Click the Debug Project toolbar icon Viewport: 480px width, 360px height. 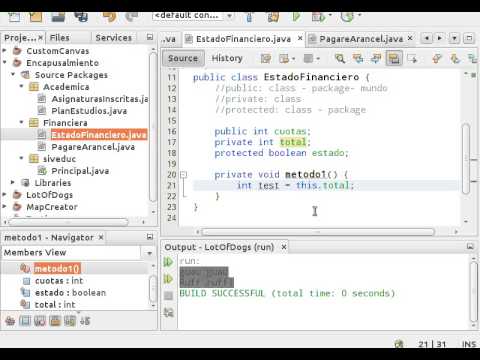pyautogui.click(x=318, y=16)
